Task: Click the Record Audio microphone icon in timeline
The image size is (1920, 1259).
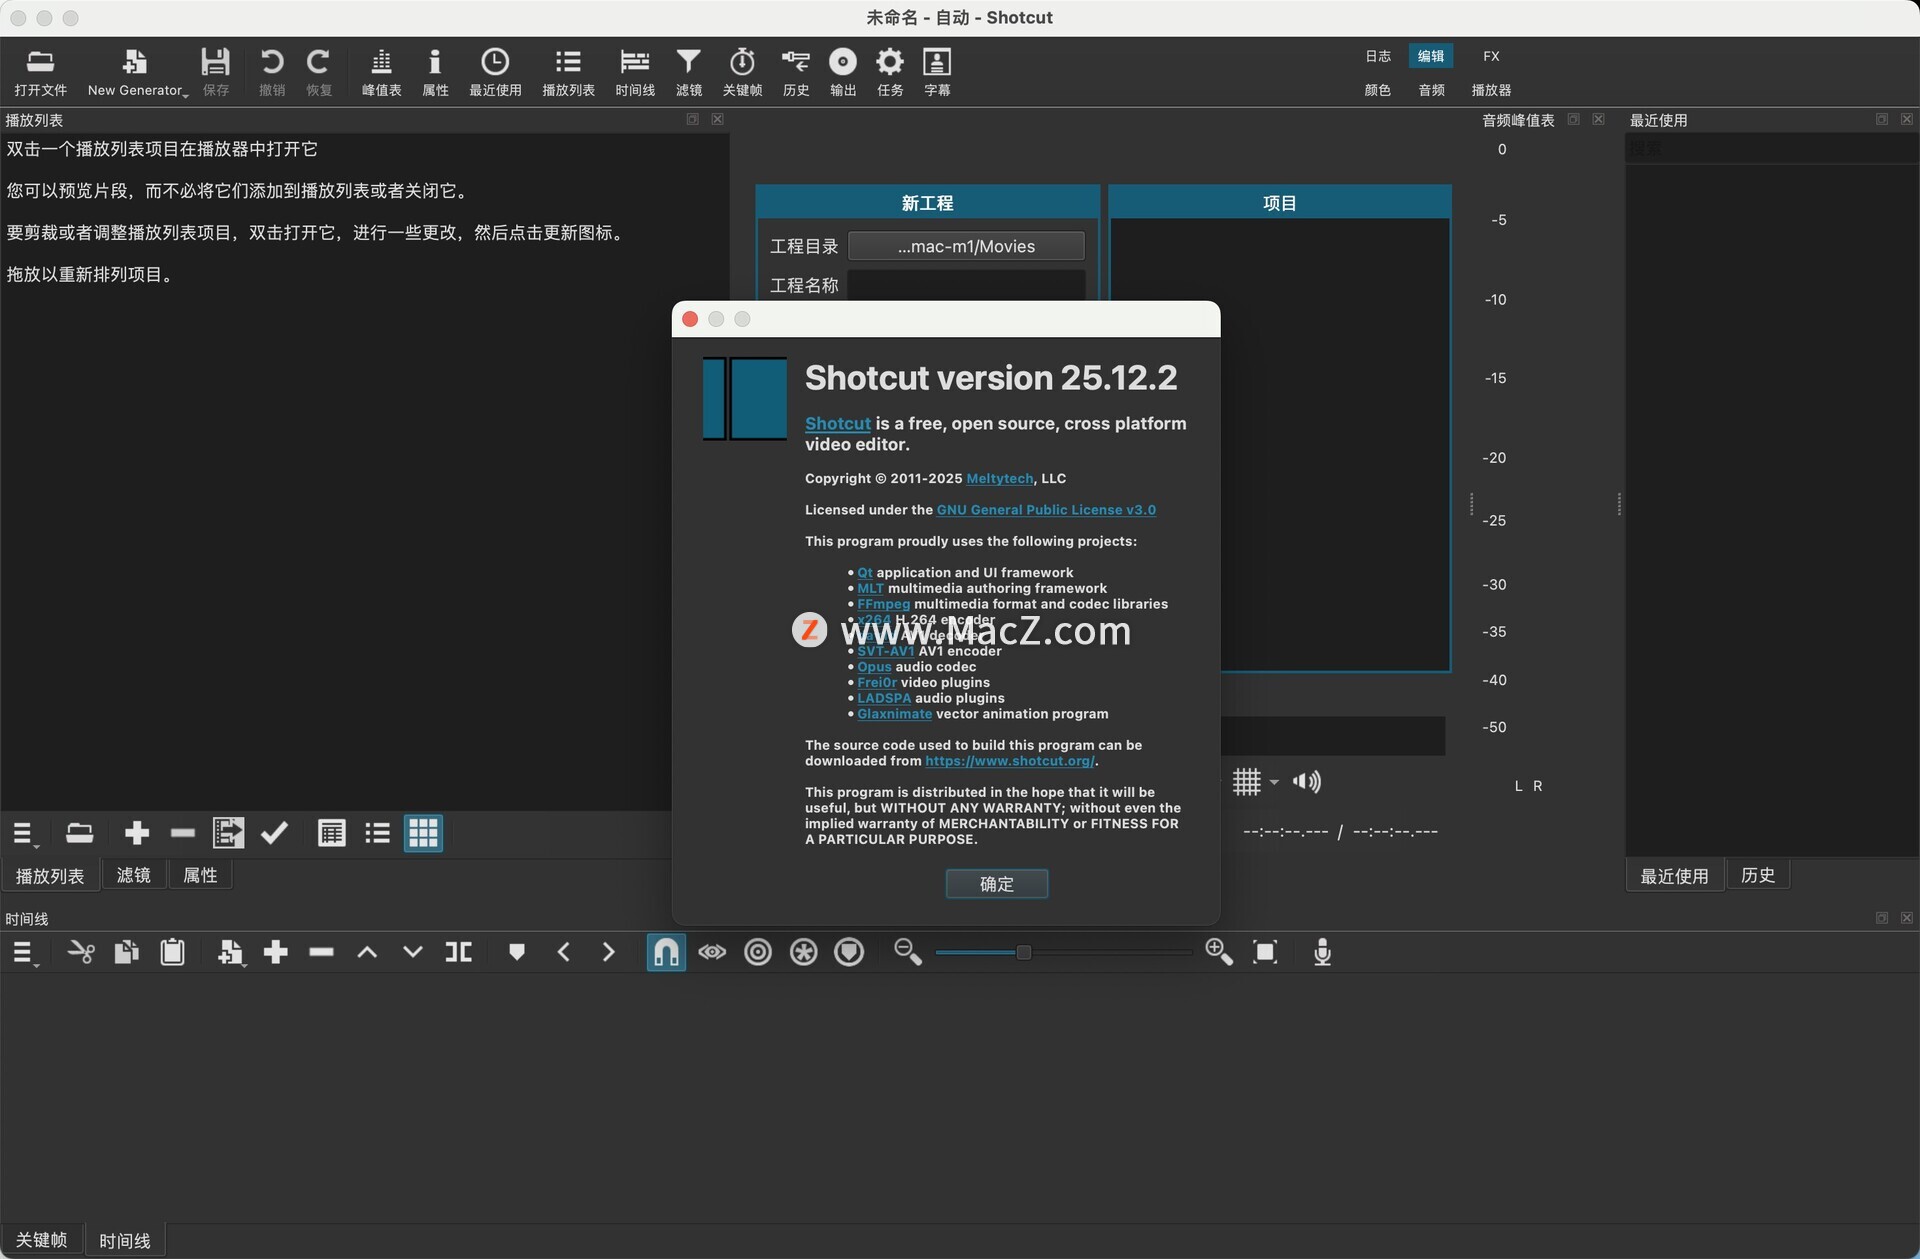Action: coord(1322,952)
